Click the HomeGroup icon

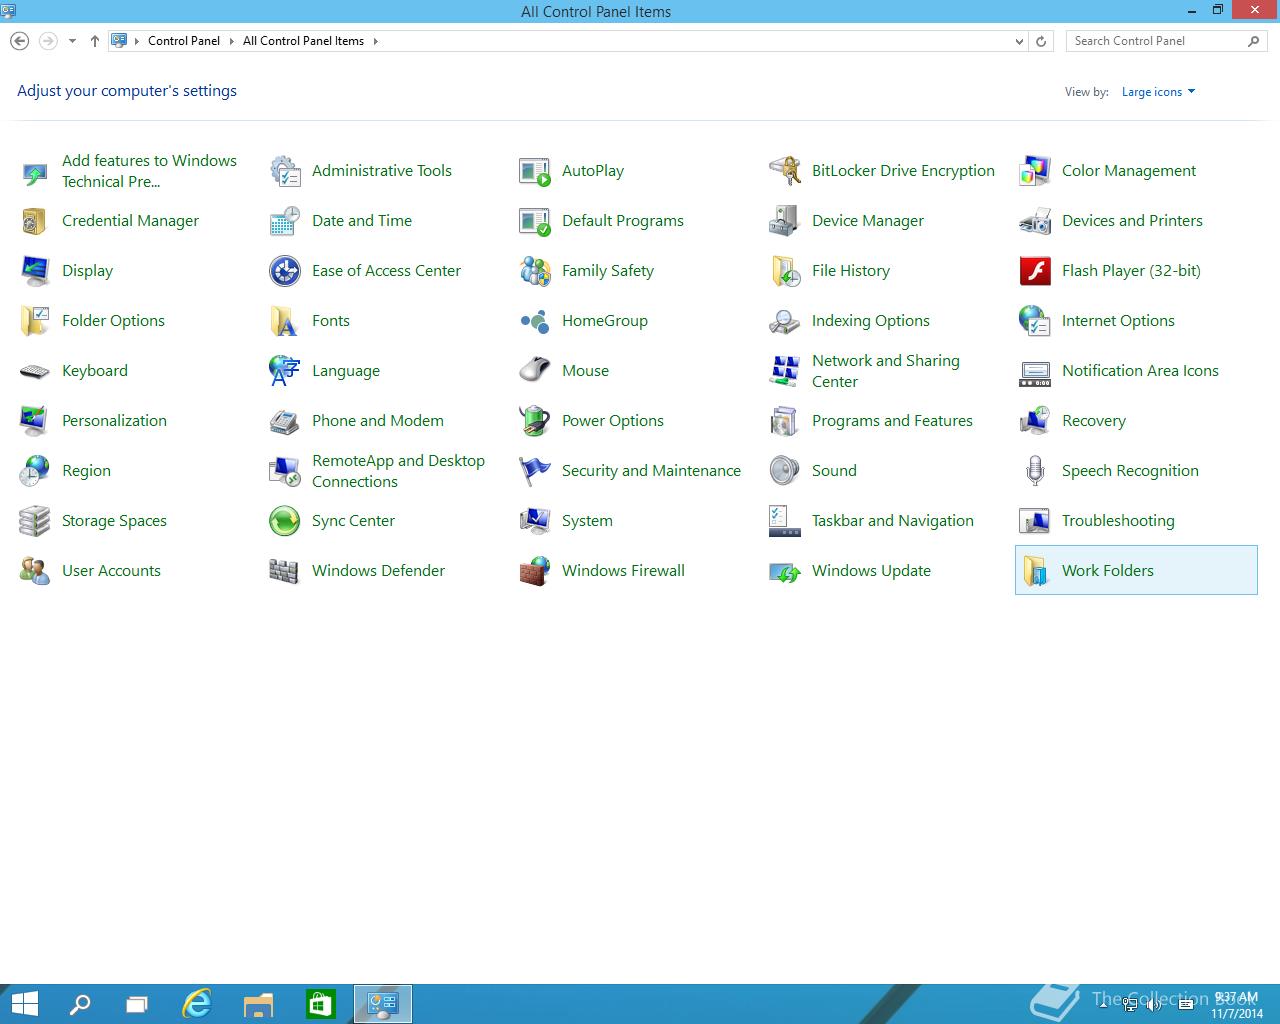(x=535, y=321)
